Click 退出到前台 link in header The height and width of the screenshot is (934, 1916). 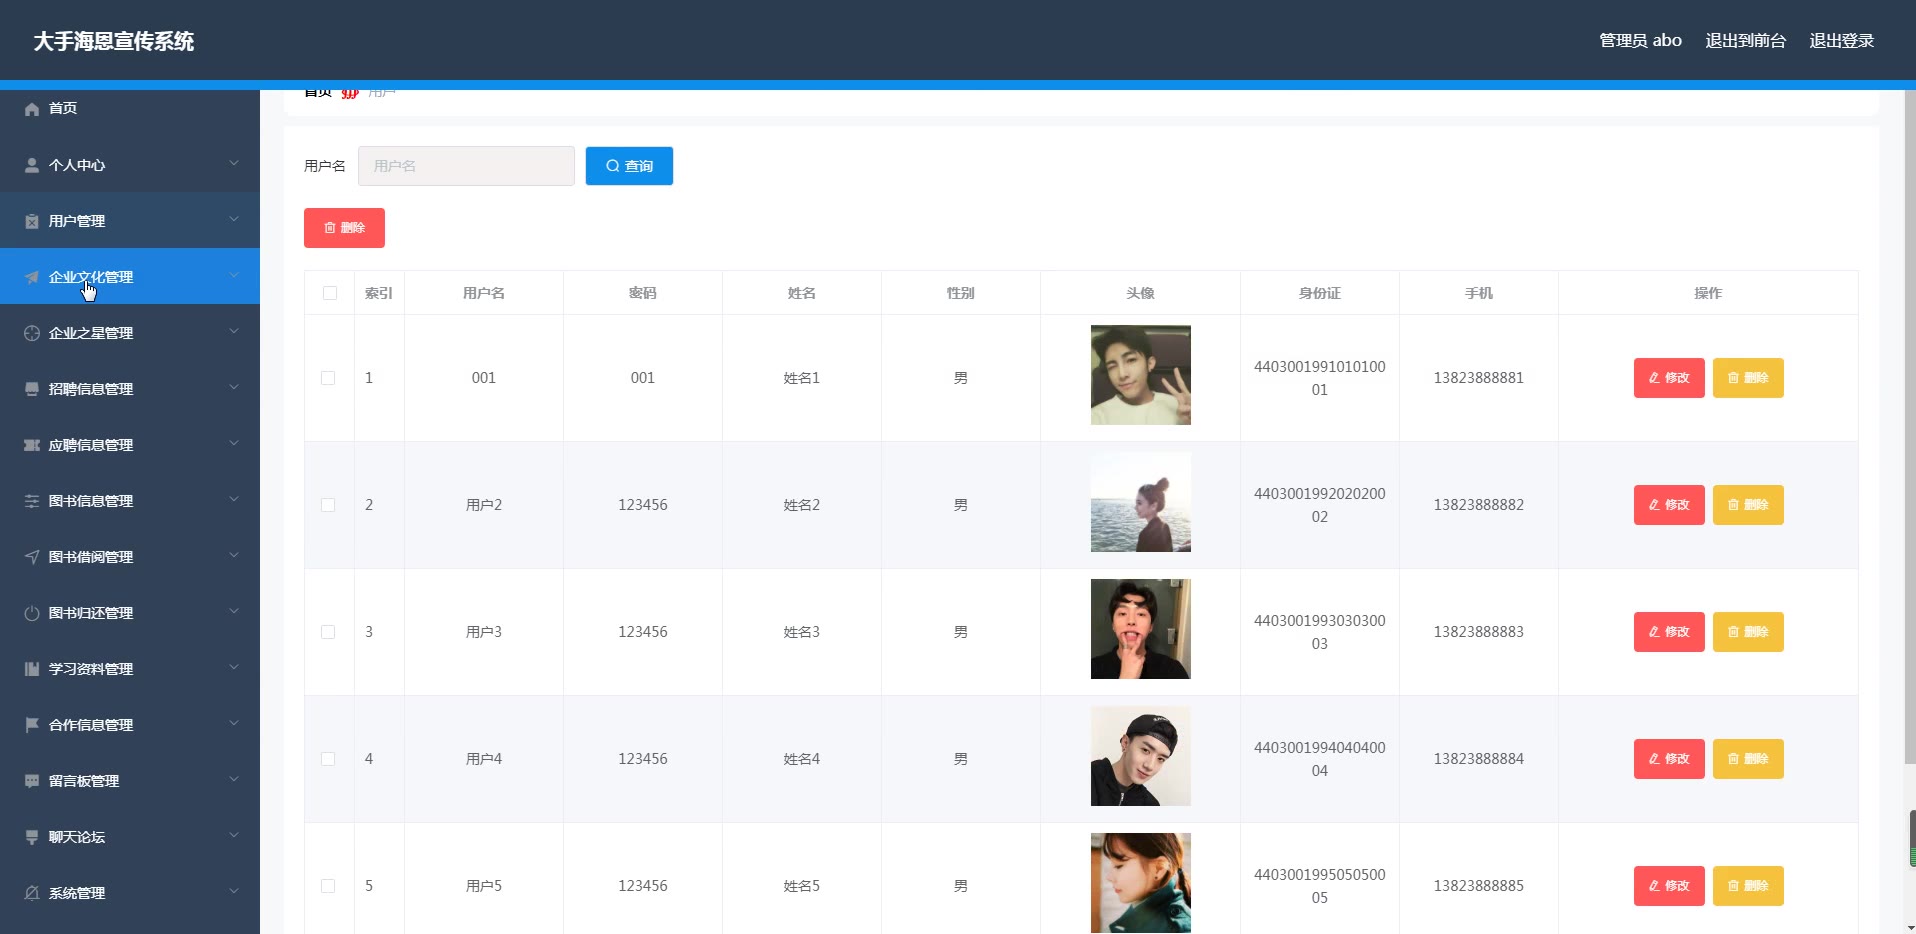point(1745,41)
